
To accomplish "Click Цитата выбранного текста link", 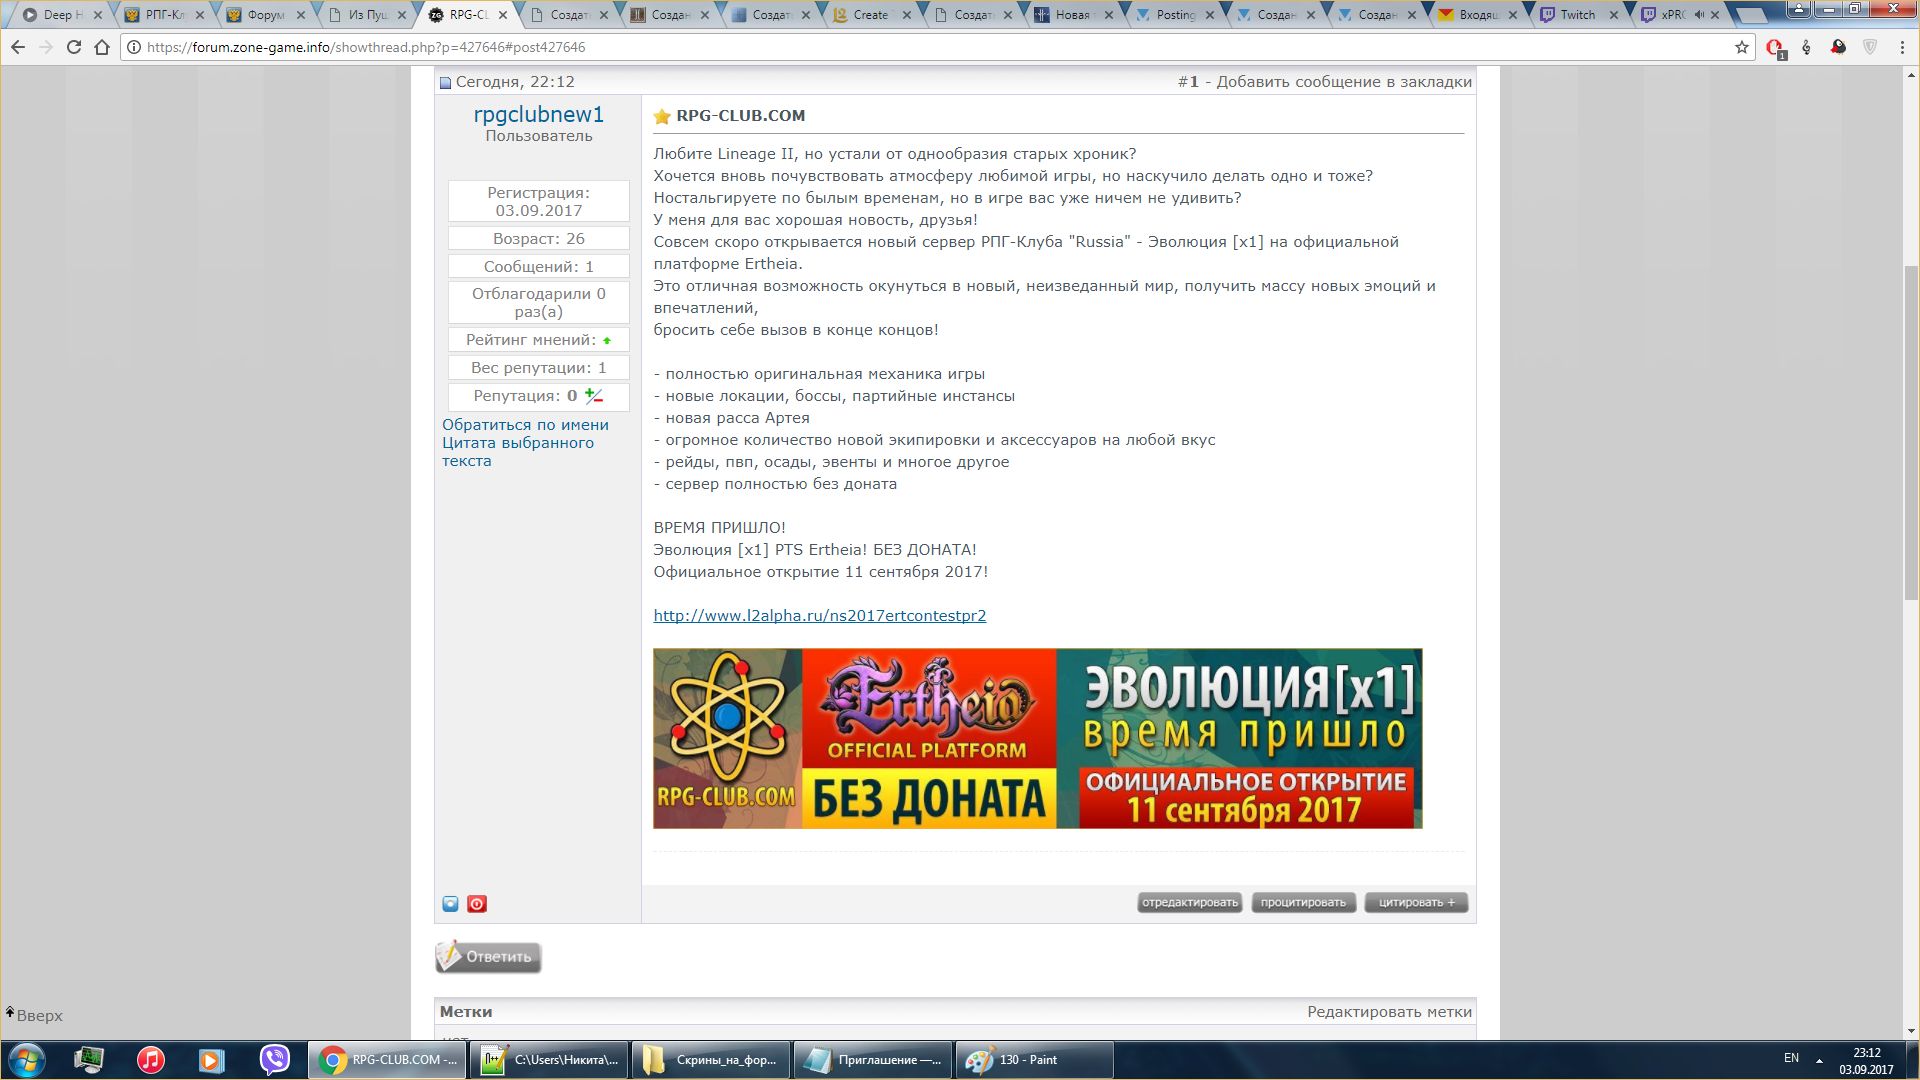I will point(518,452).
